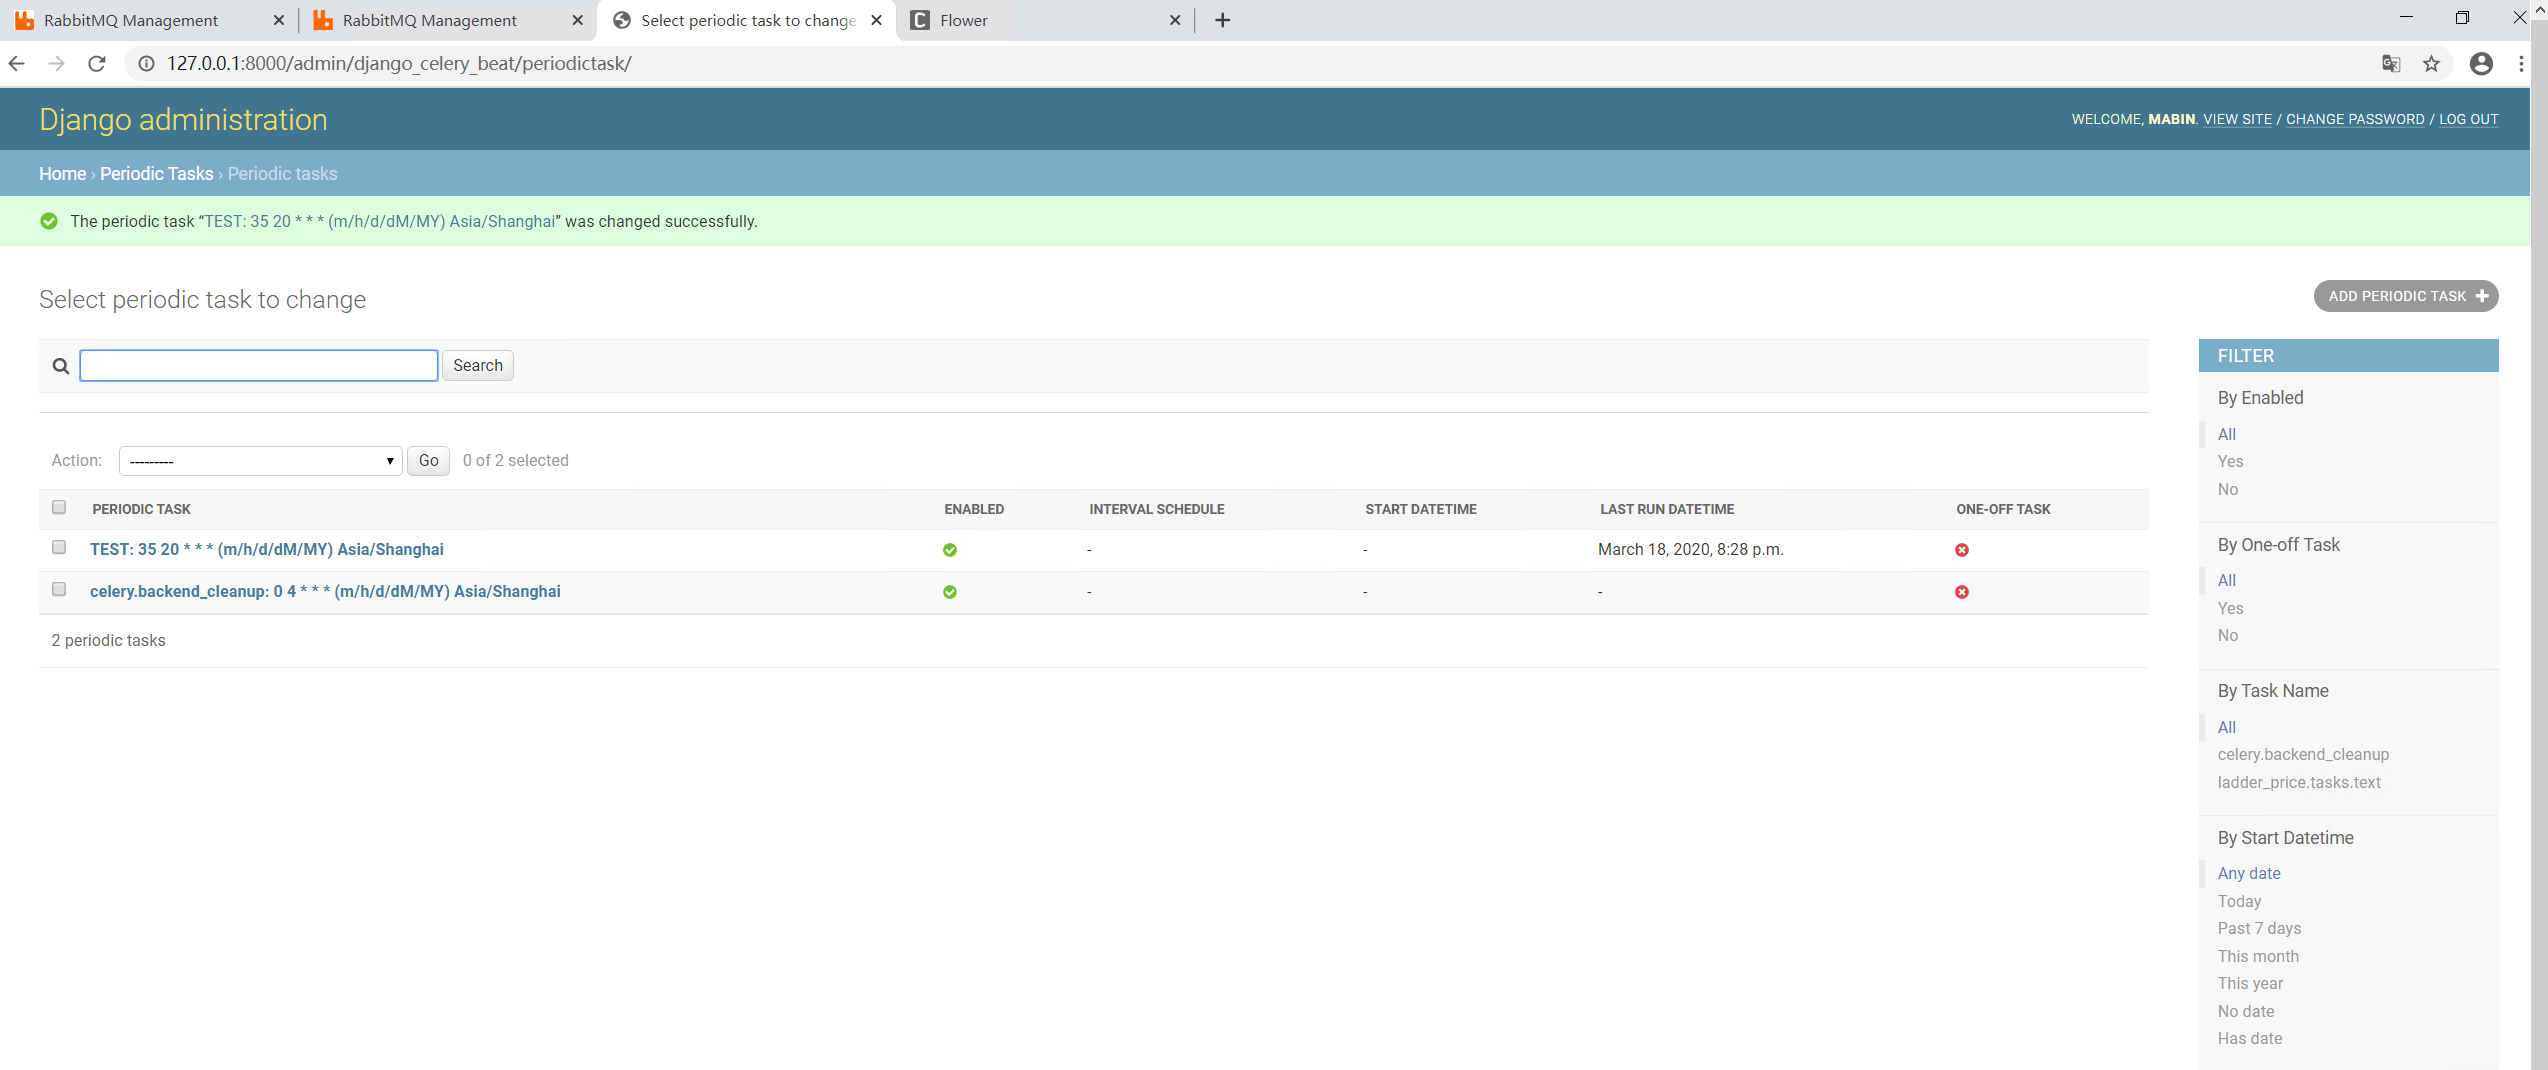Filter task name ladder_price.tasks.text

2298,782
